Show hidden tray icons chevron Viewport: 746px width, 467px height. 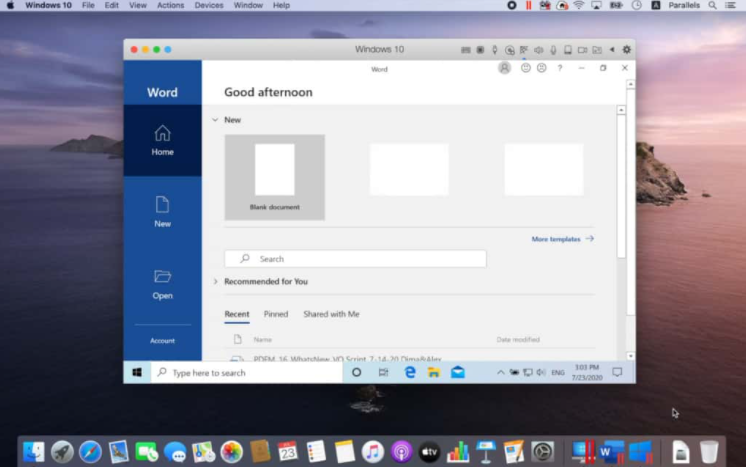point(501,372)
